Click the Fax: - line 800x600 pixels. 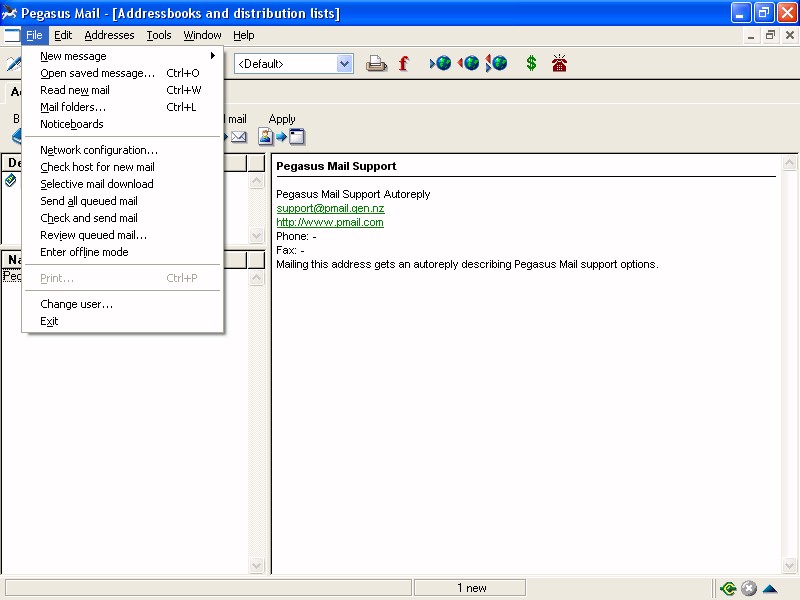pyautogui.click(x=290, y=251)
